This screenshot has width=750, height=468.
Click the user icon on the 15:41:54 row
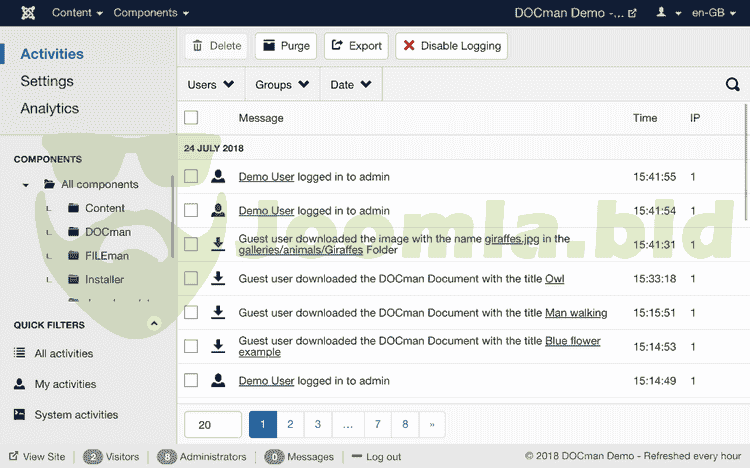(218, 211)
